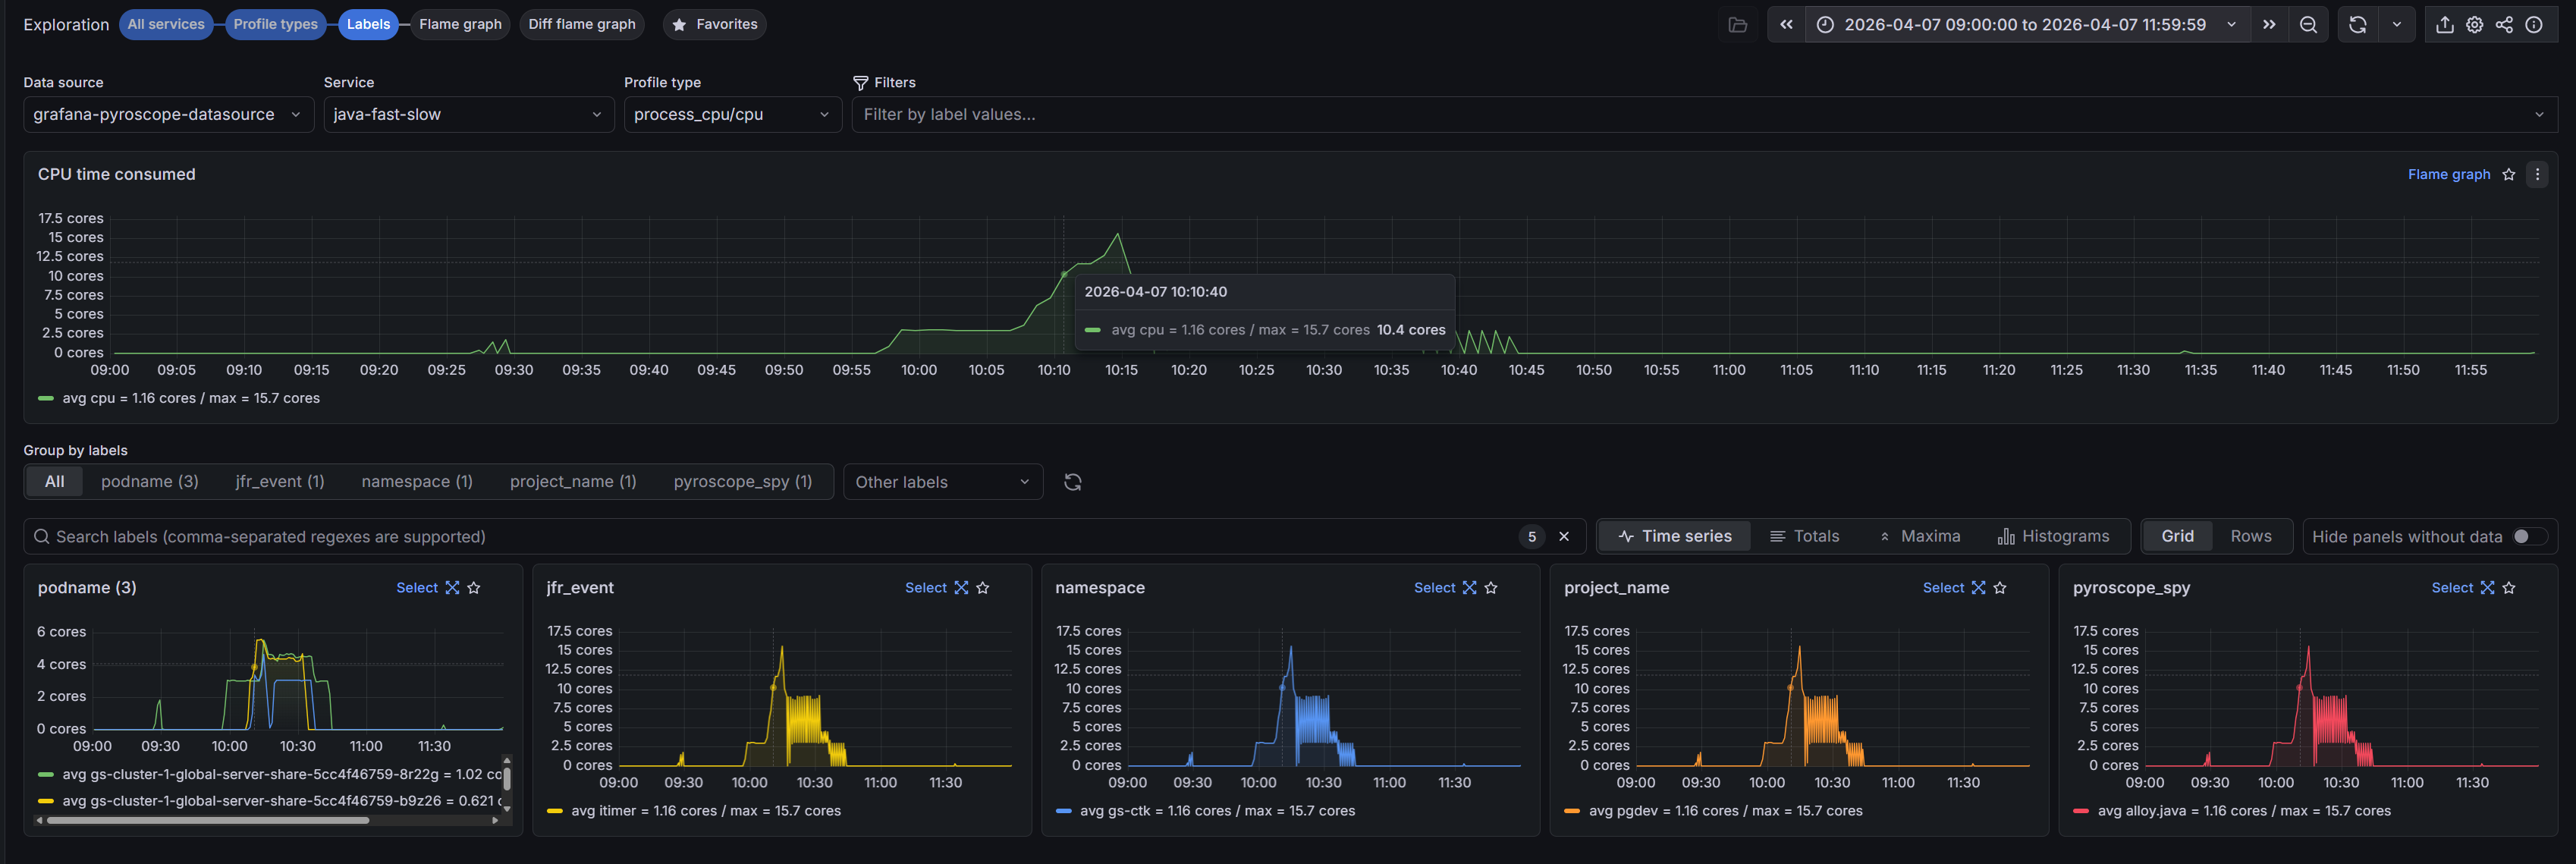
Task: Open the Data source dropdown
Action: click(x=168, y=115)
